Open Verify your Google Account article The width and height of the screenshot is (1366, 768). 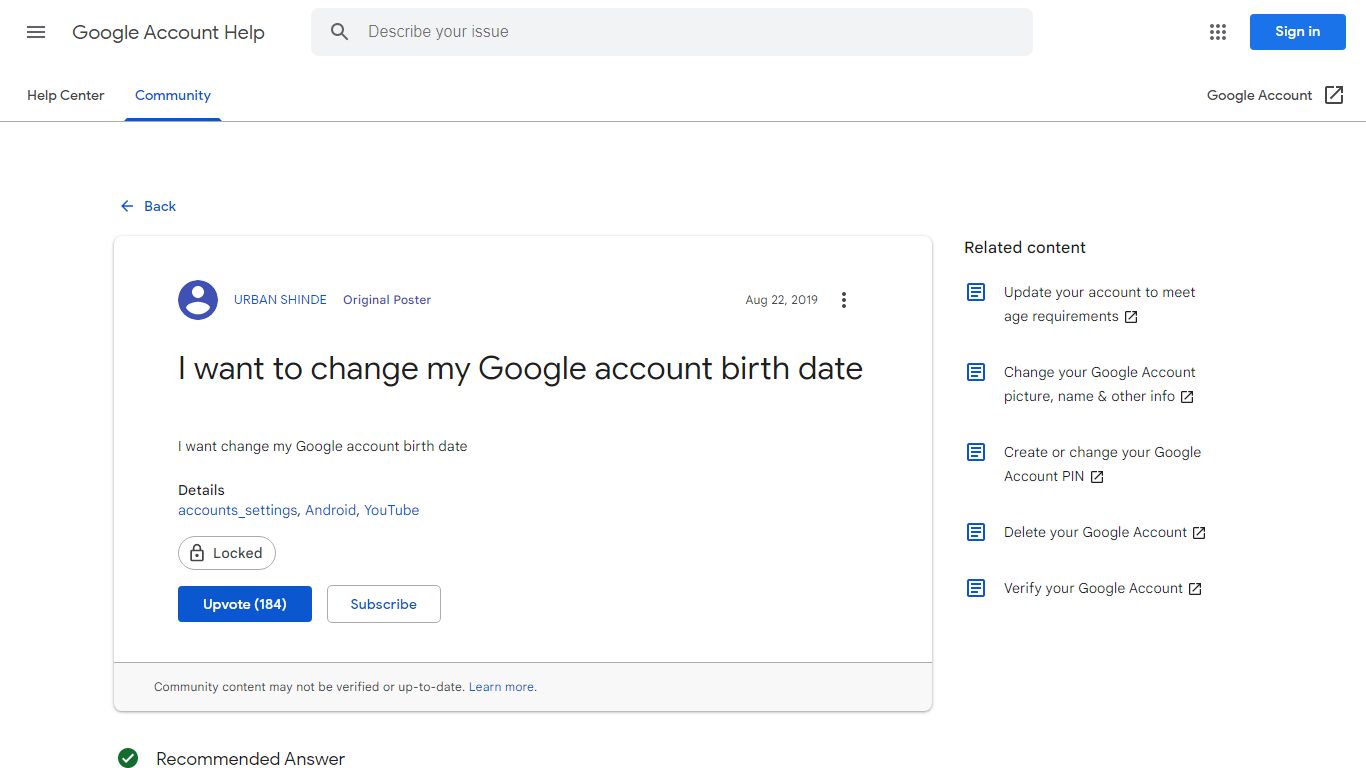point(1103,588)
